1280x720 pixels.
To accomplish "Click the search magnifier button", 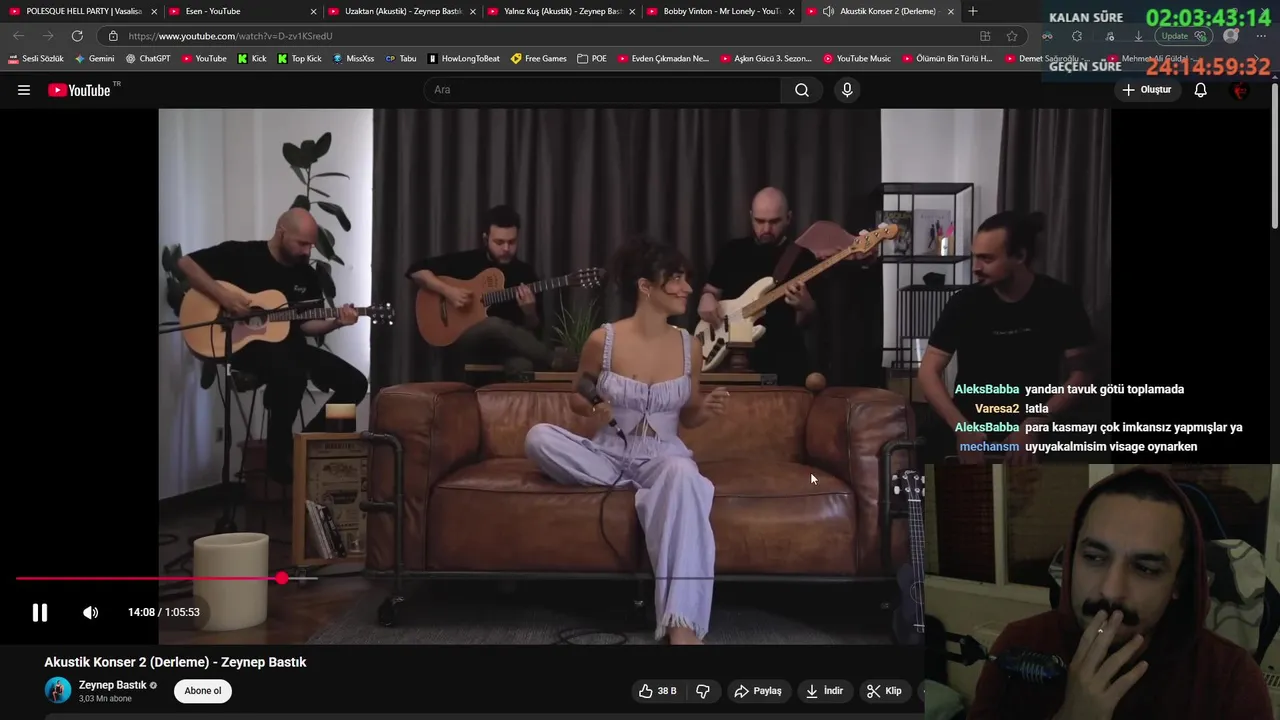I will [x=802, y=90].
